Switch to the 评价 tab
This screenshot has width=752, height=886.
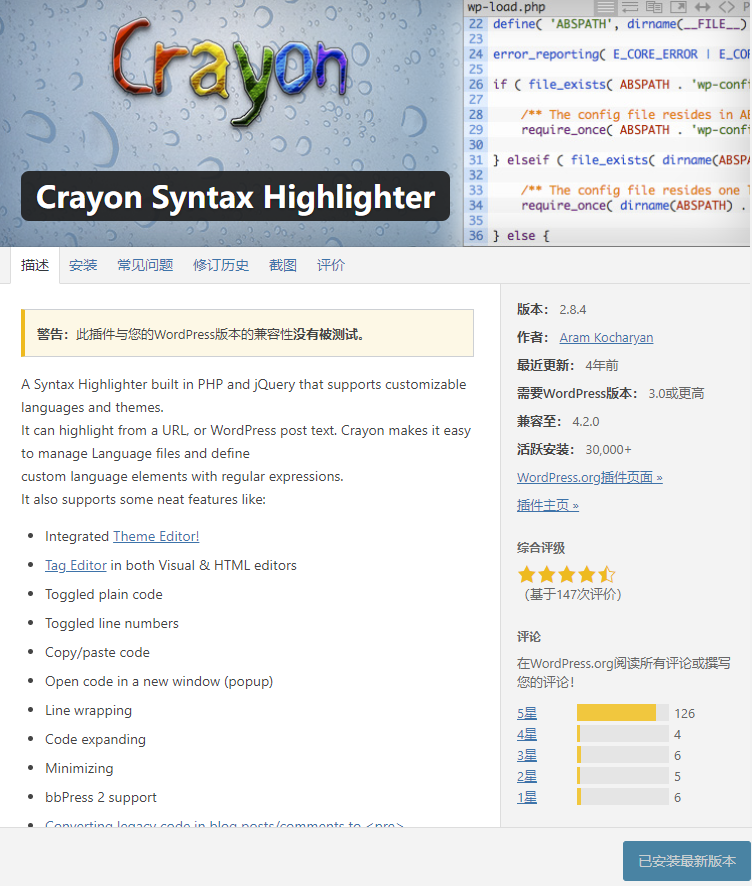tap(331, 265)
